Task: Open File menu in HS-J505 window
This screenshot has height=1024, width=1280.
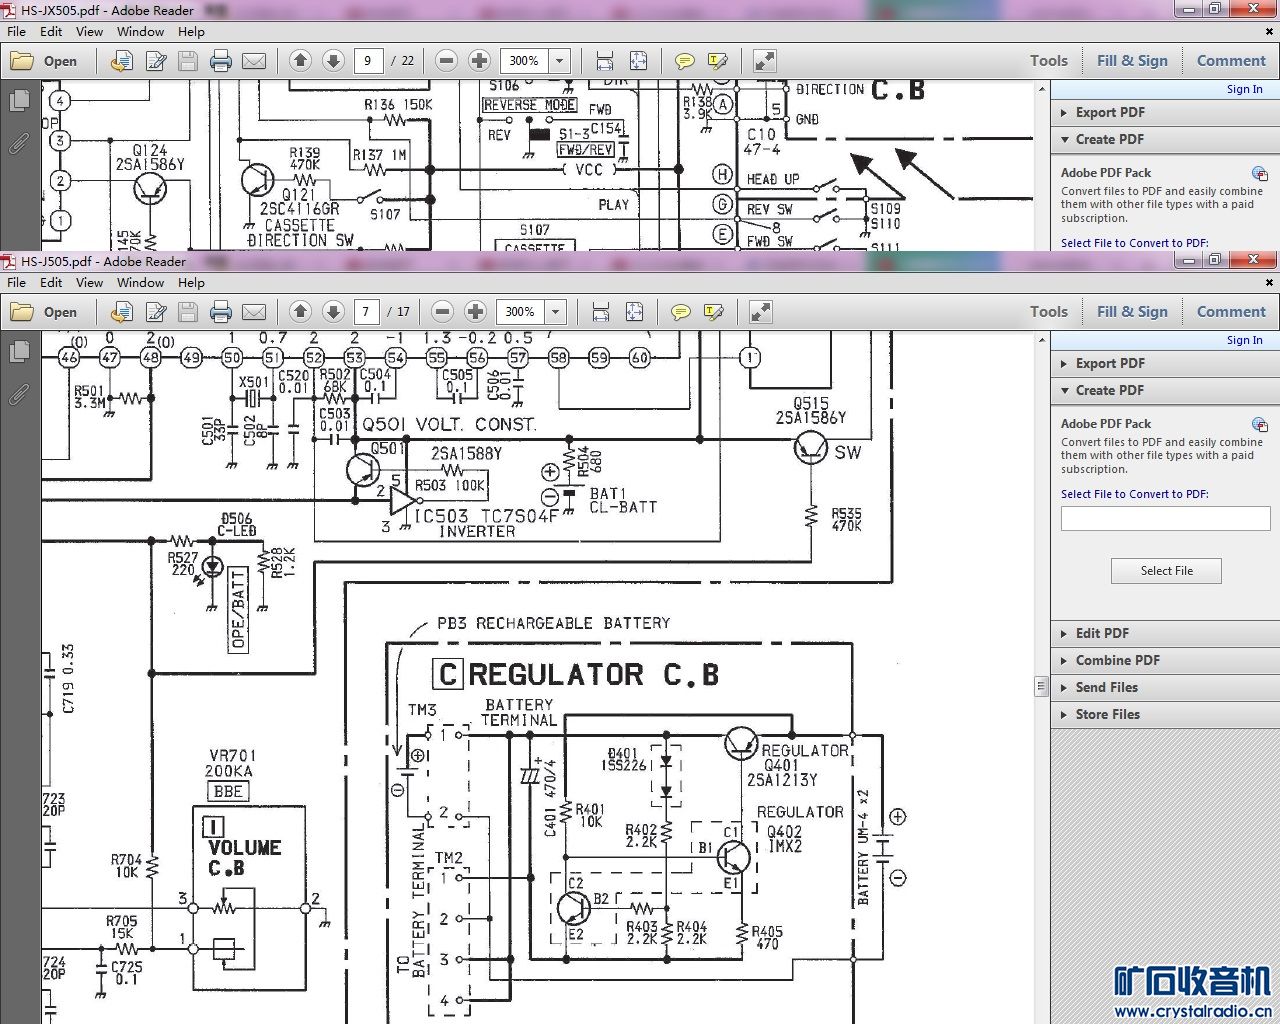Action: tap(17, 282)
